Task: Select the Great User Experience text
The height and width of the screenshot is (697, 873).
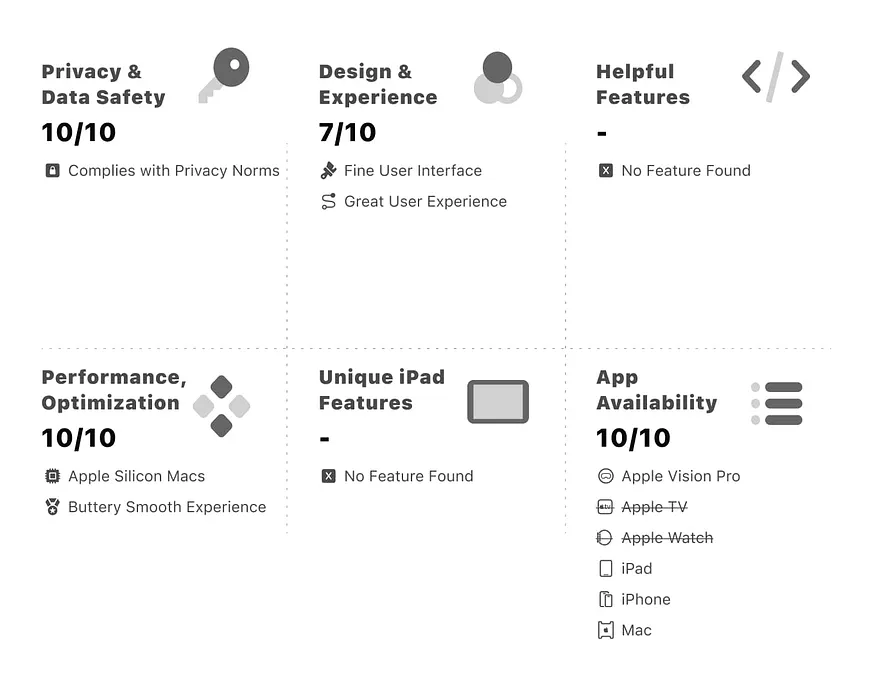Action: point(425,202)
